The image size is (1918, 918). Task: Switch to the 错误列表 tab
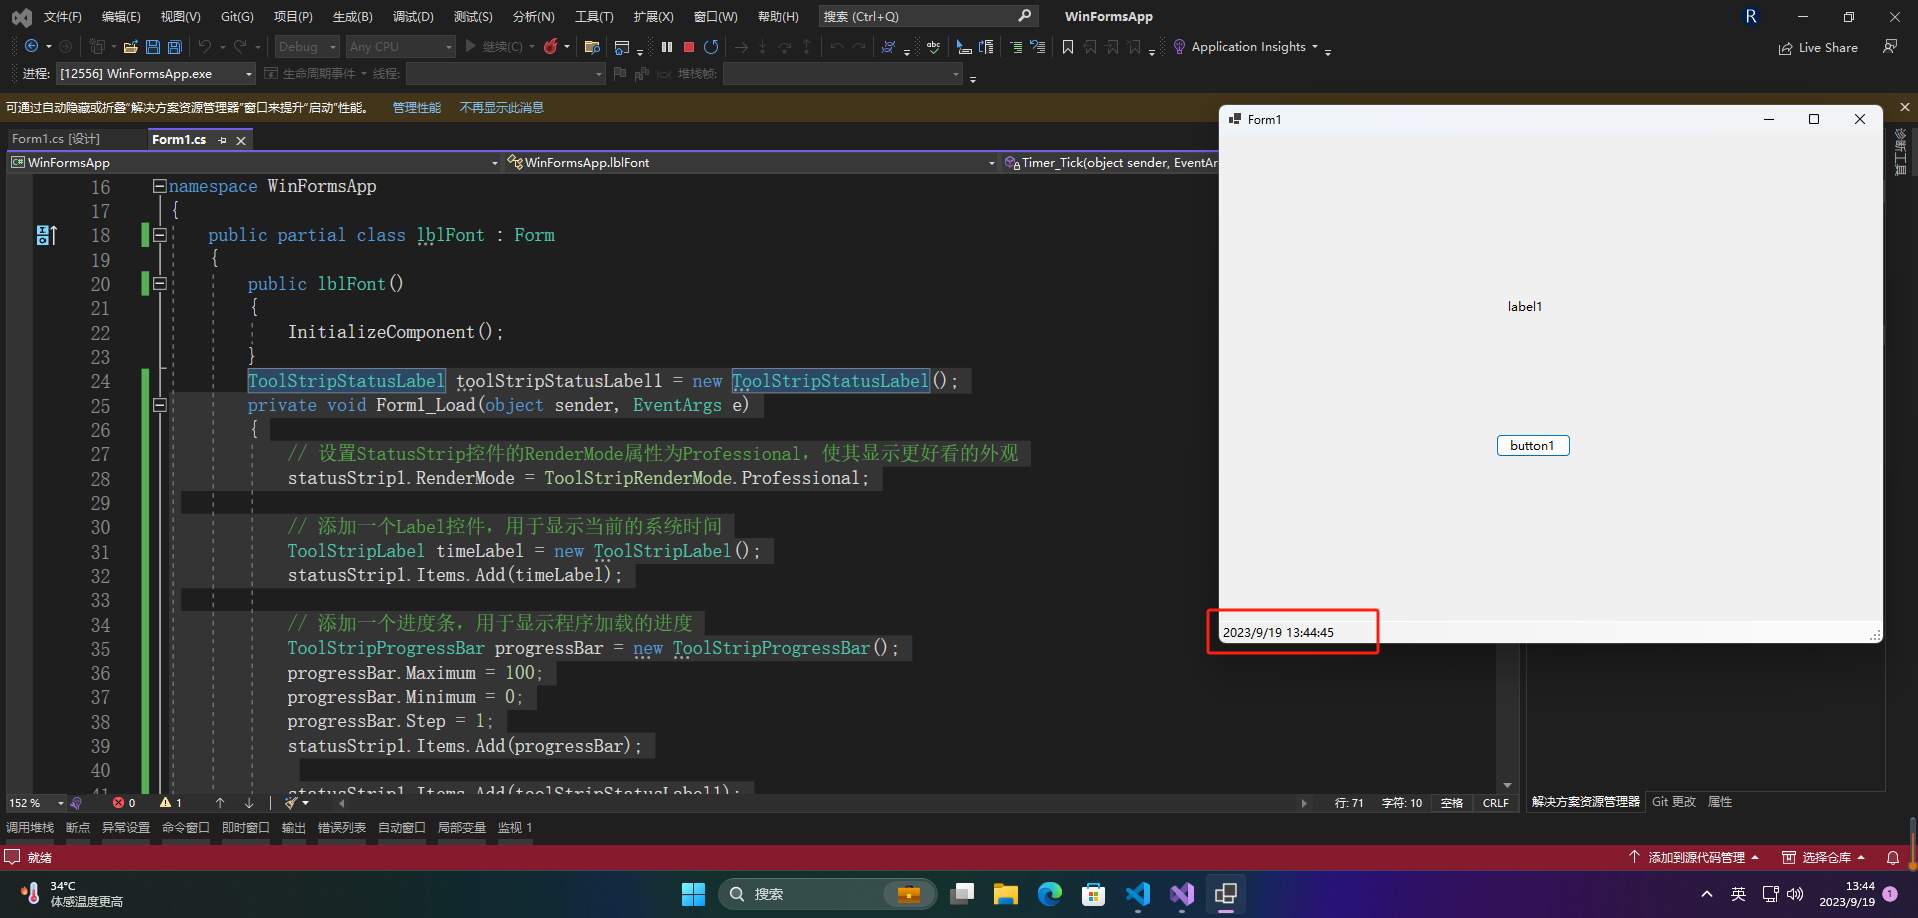342,828
